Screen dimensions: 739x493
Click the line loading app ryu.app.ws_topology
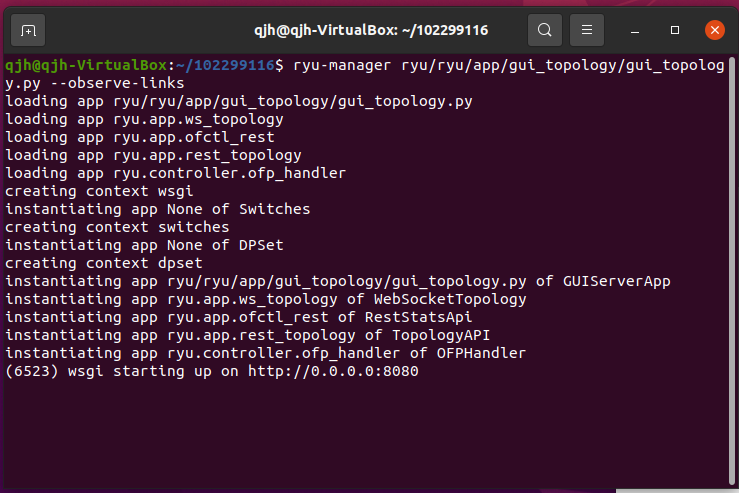[144, 119]
